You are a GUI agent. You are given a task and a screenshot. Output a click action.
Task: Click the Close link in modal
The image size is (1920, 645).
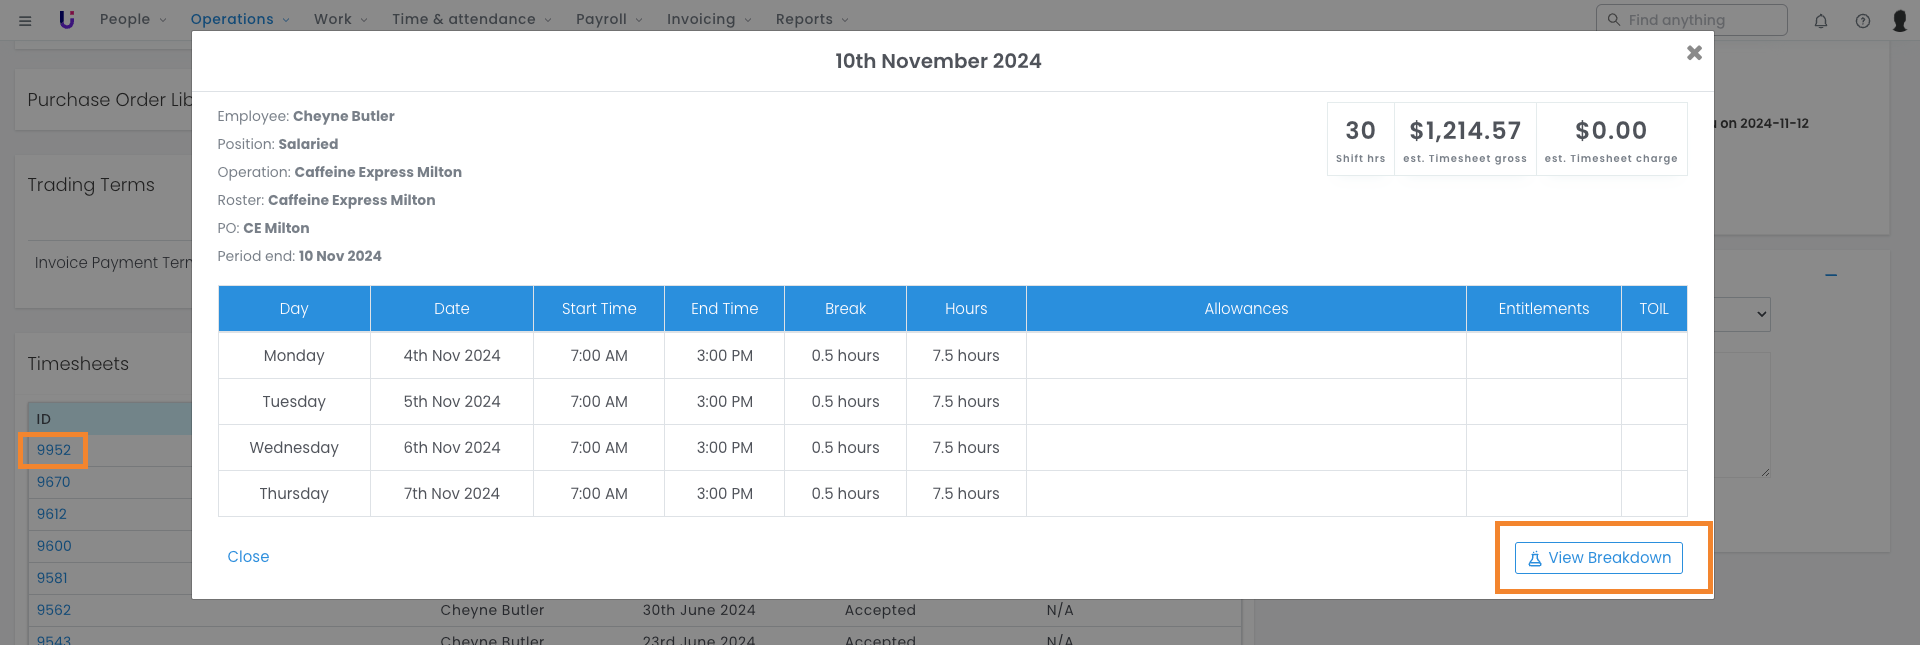[x=248, y=557]
